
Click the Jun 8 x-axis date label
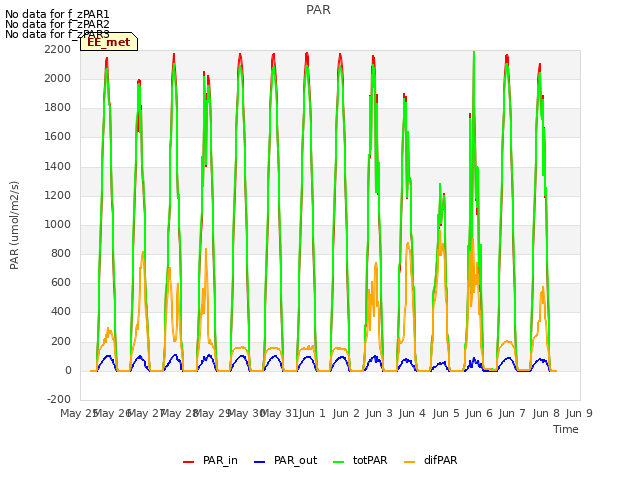tap(546, 413)
